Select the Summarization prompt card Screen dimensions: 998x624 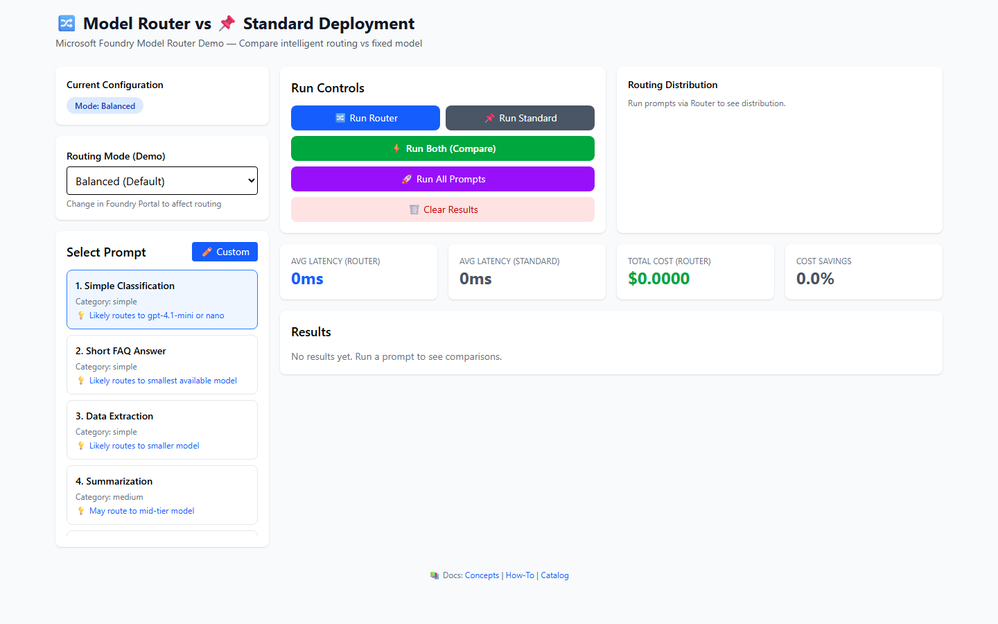coord(162,495)
